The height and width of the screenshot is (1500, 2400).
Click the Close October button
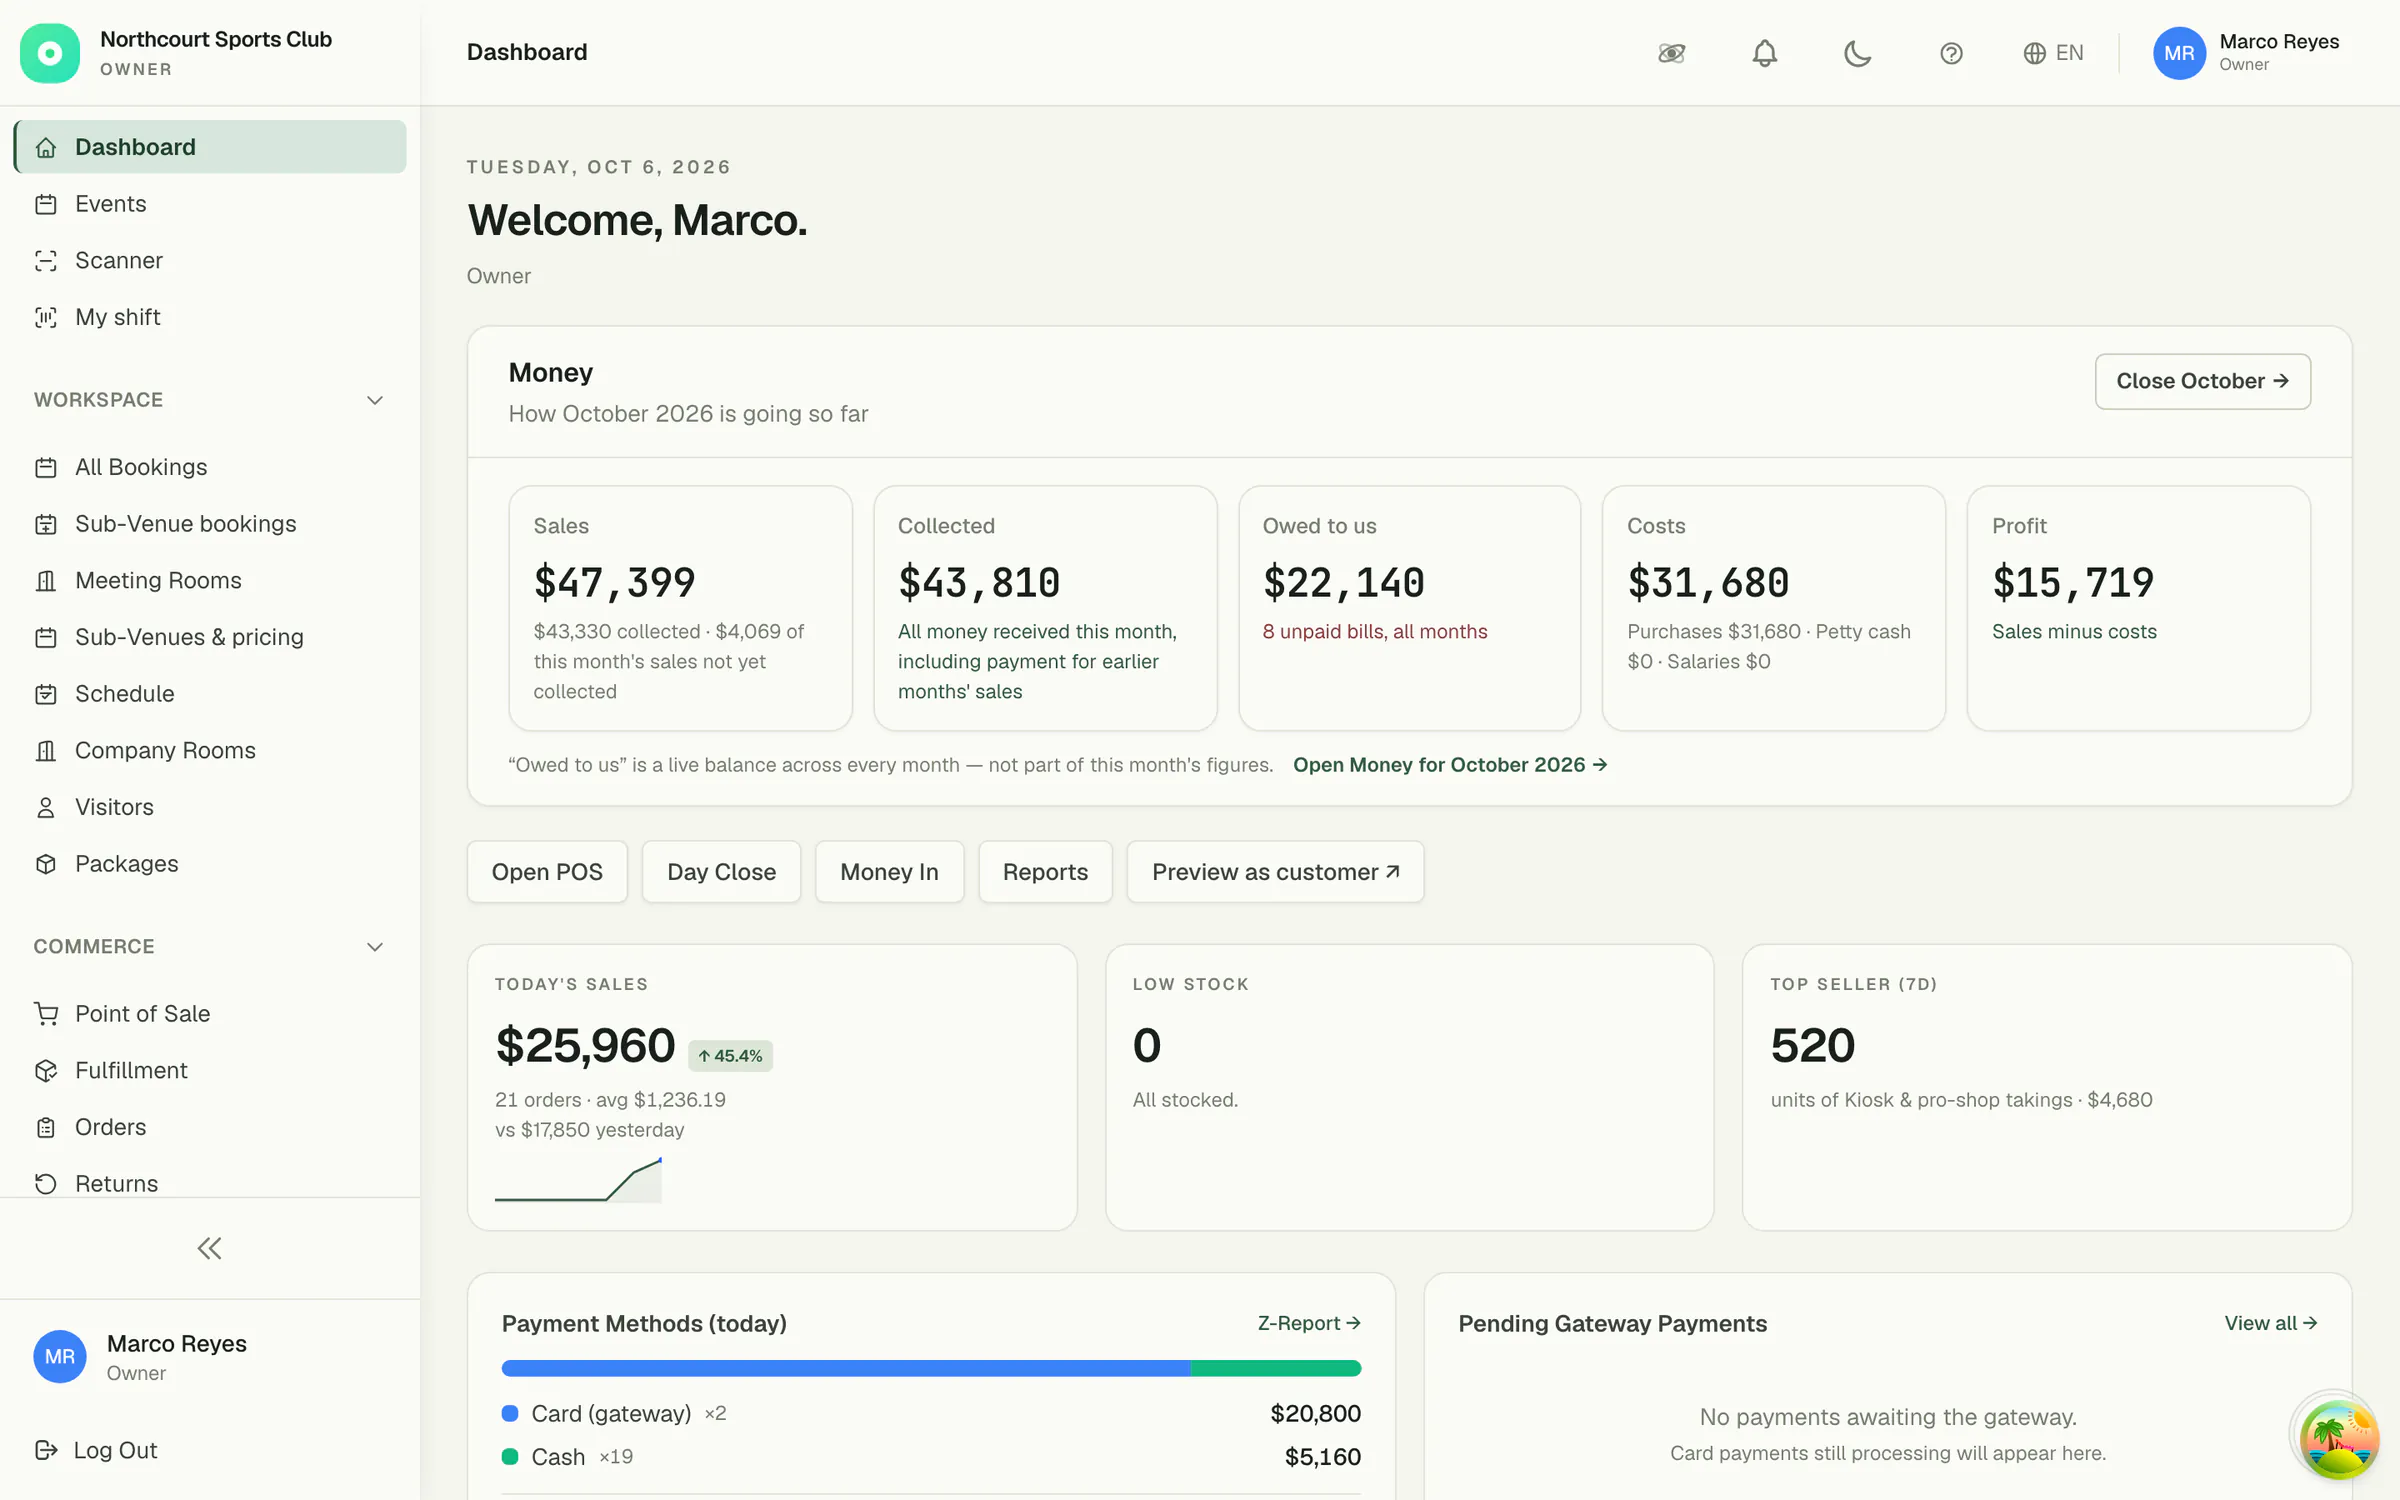2203,381
